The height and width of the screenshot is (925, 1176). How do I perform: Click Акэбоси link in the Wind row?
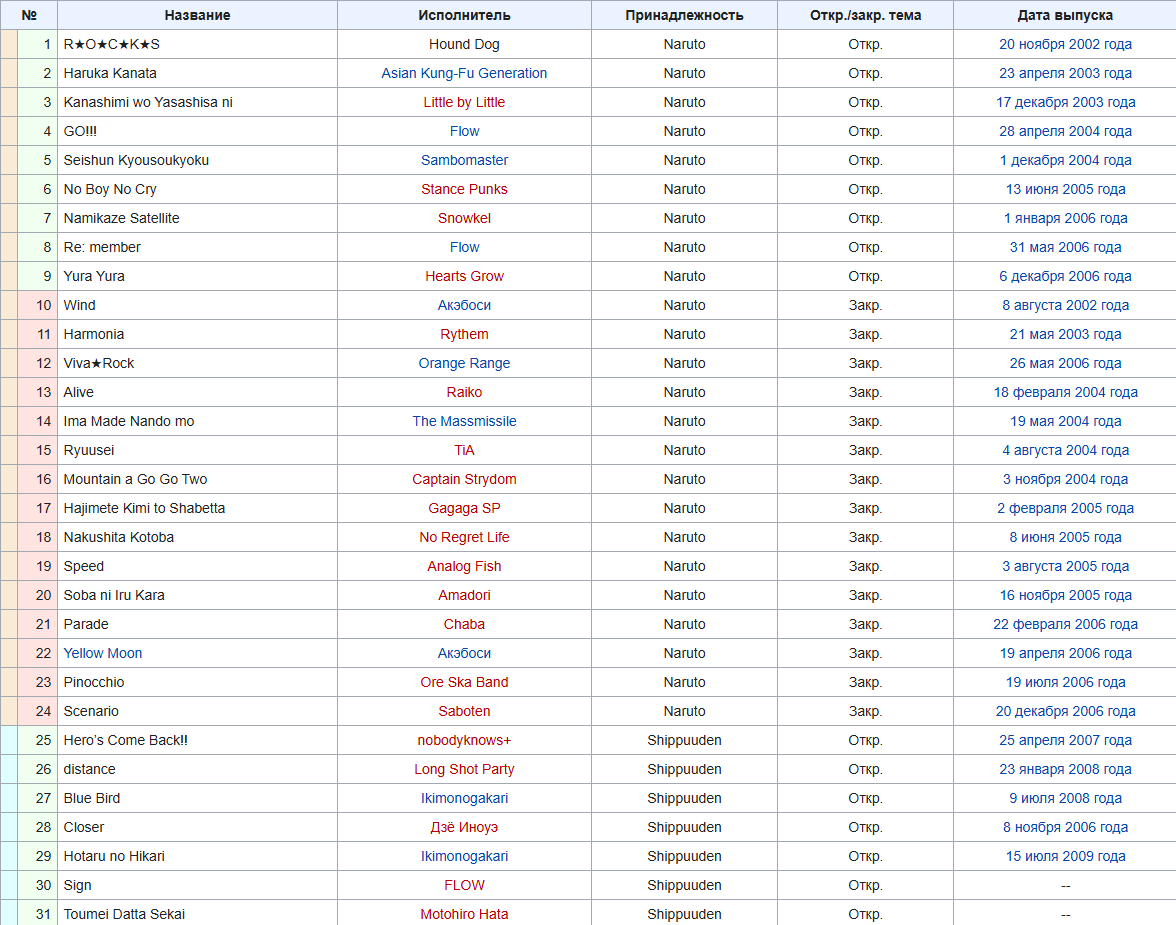(x=464, y=305)
